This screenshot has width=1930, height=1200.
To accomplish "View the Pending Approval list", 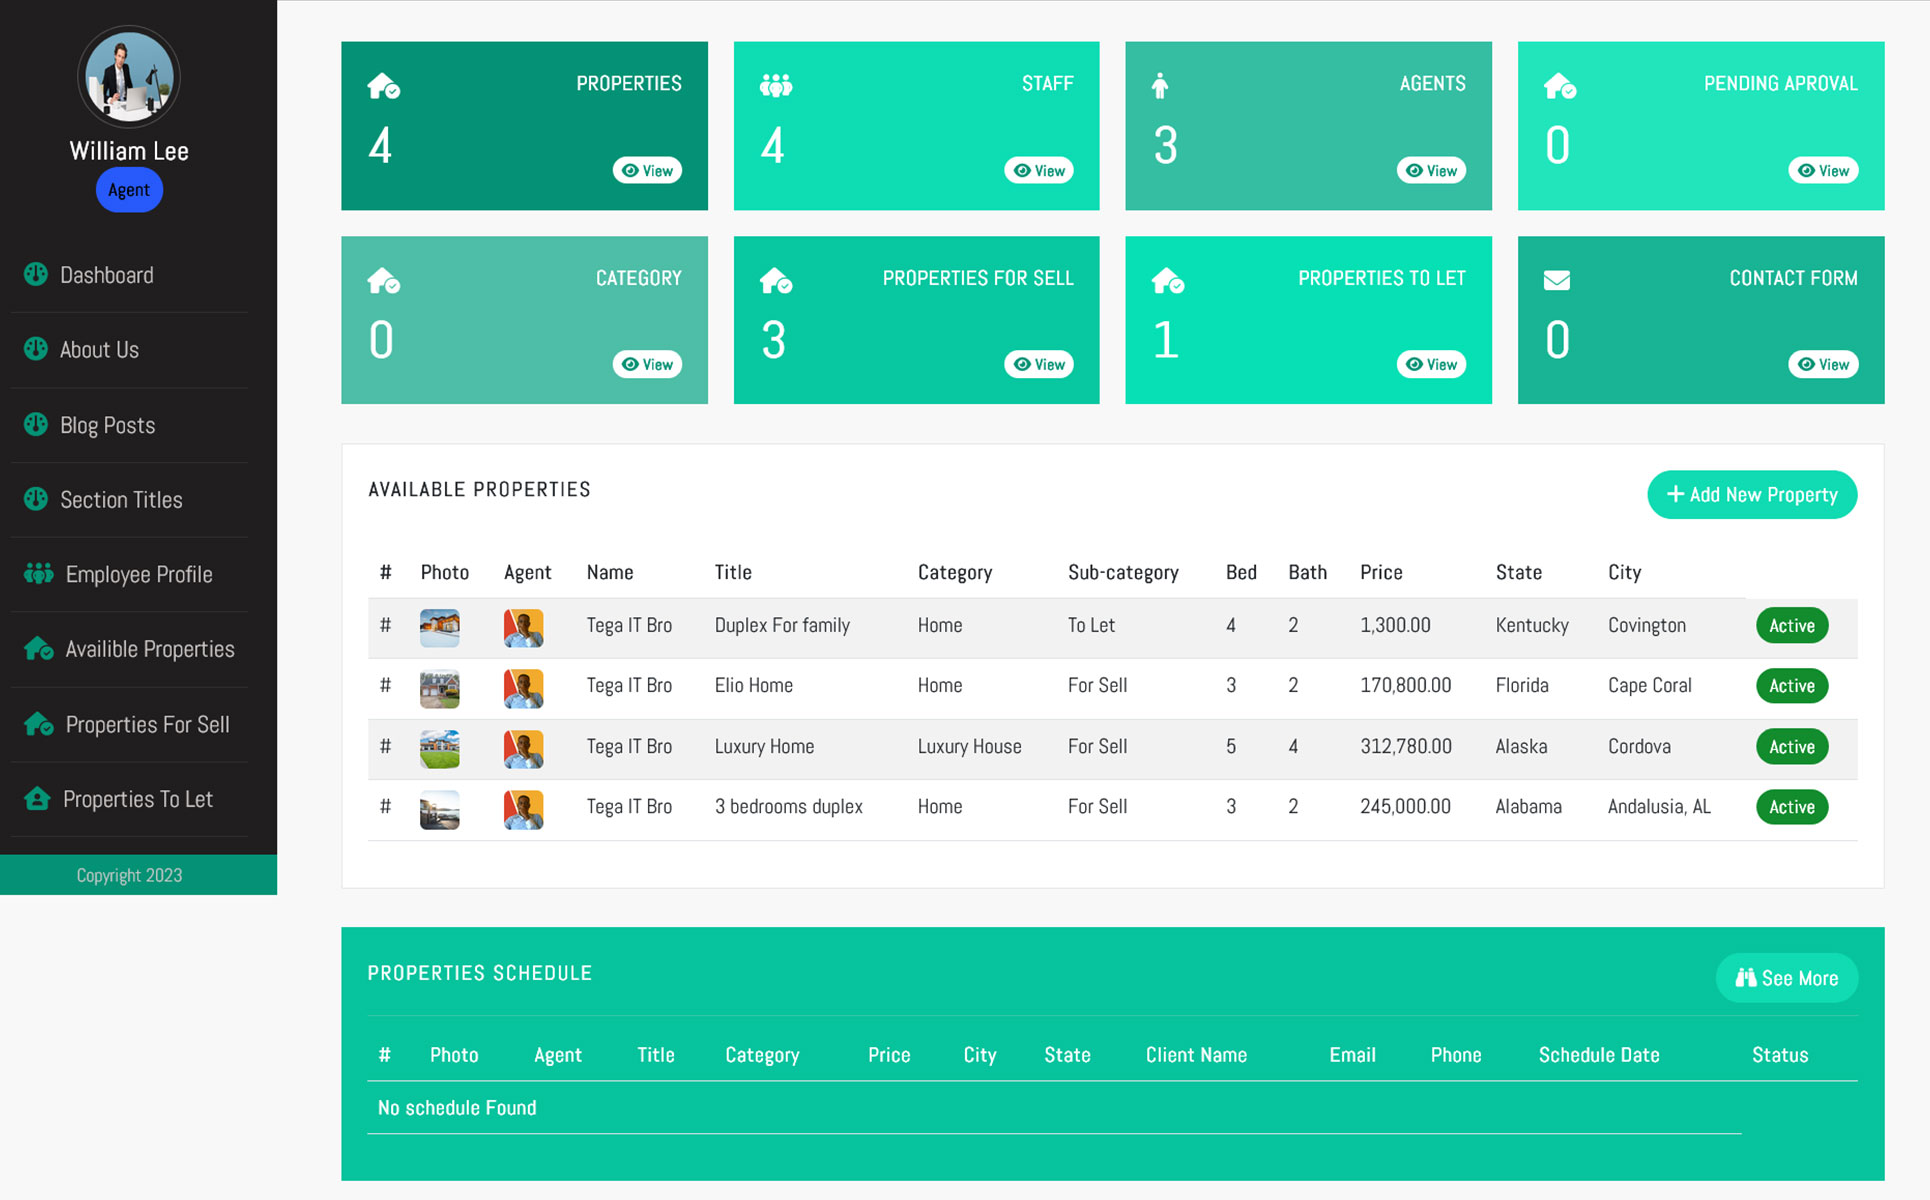I will click(x=1822, y=170).
